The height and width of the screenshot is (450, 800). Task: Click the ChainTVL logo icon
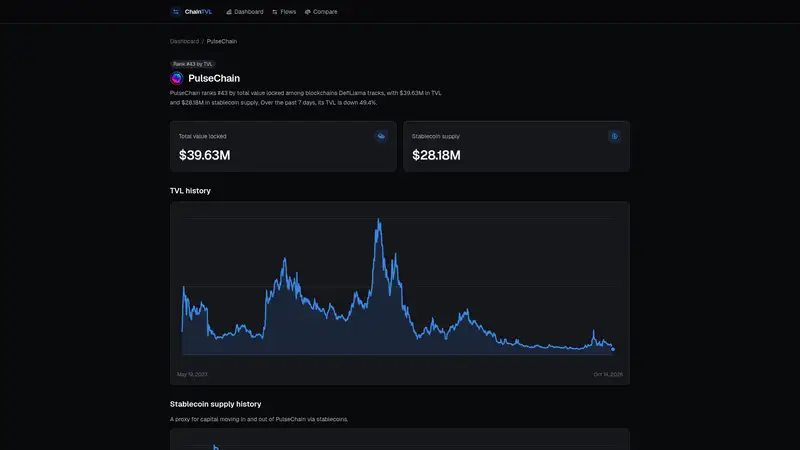pyautogui.click(x=176, y=12)
